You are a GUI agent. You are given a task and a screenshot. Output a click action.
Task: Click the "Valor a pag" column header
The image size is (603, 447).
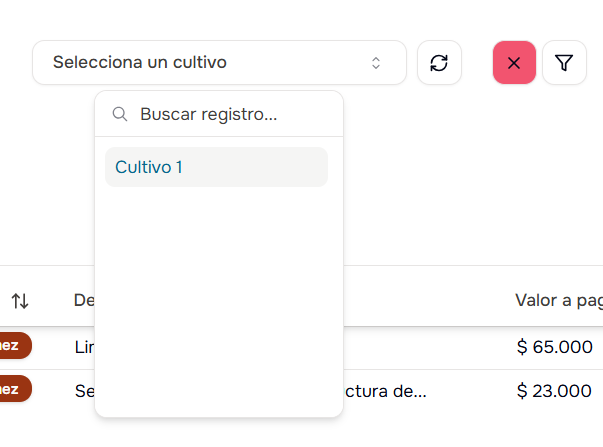pyautogui.click(x=558, y=300)
